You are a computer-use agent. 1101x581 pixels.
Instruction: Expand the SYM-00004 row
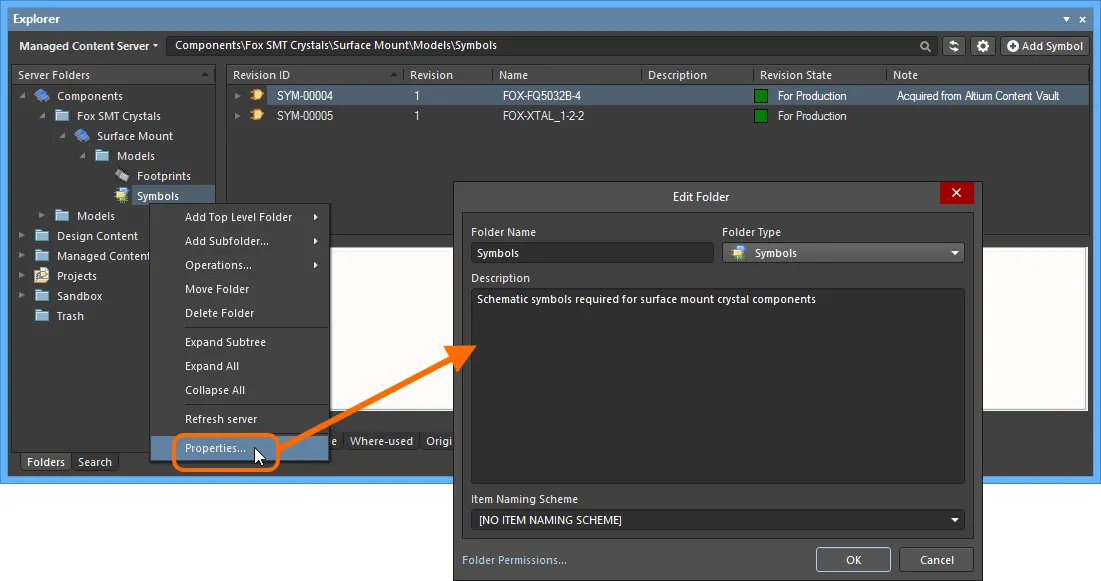click(237, 96)
